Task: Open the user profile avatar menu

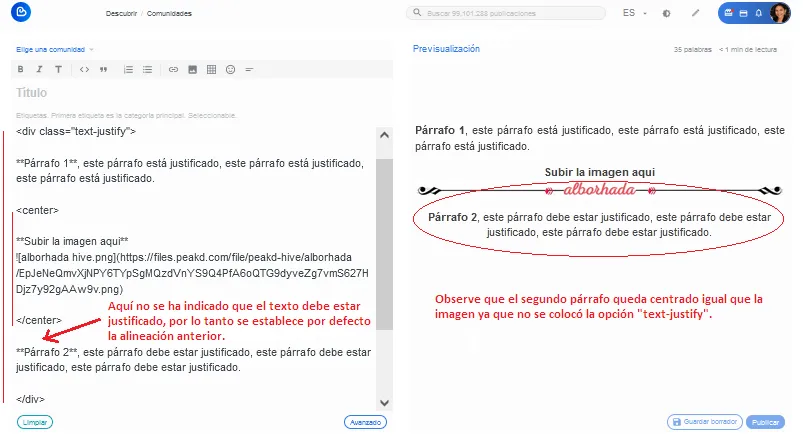Action: [779, 13]
